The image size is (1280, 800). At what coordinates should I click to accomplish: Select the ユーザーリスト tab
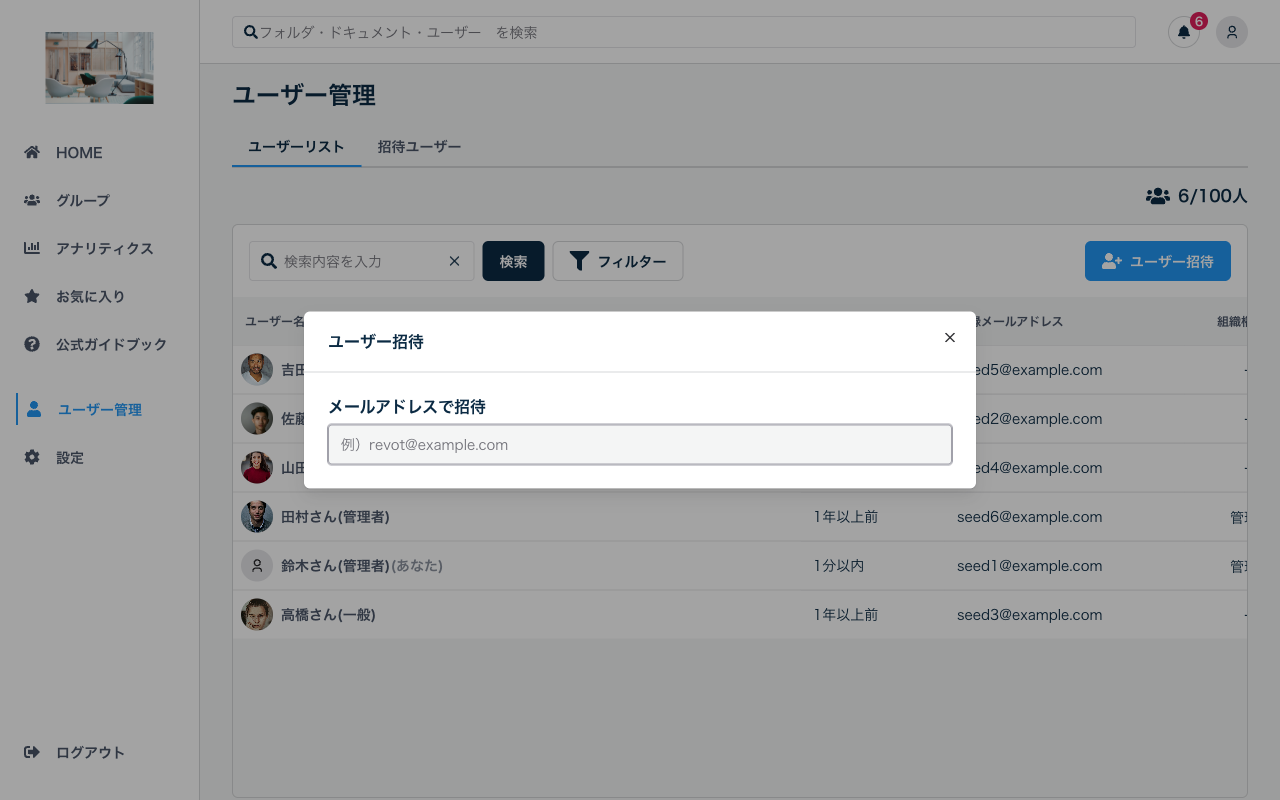point(296,146)
